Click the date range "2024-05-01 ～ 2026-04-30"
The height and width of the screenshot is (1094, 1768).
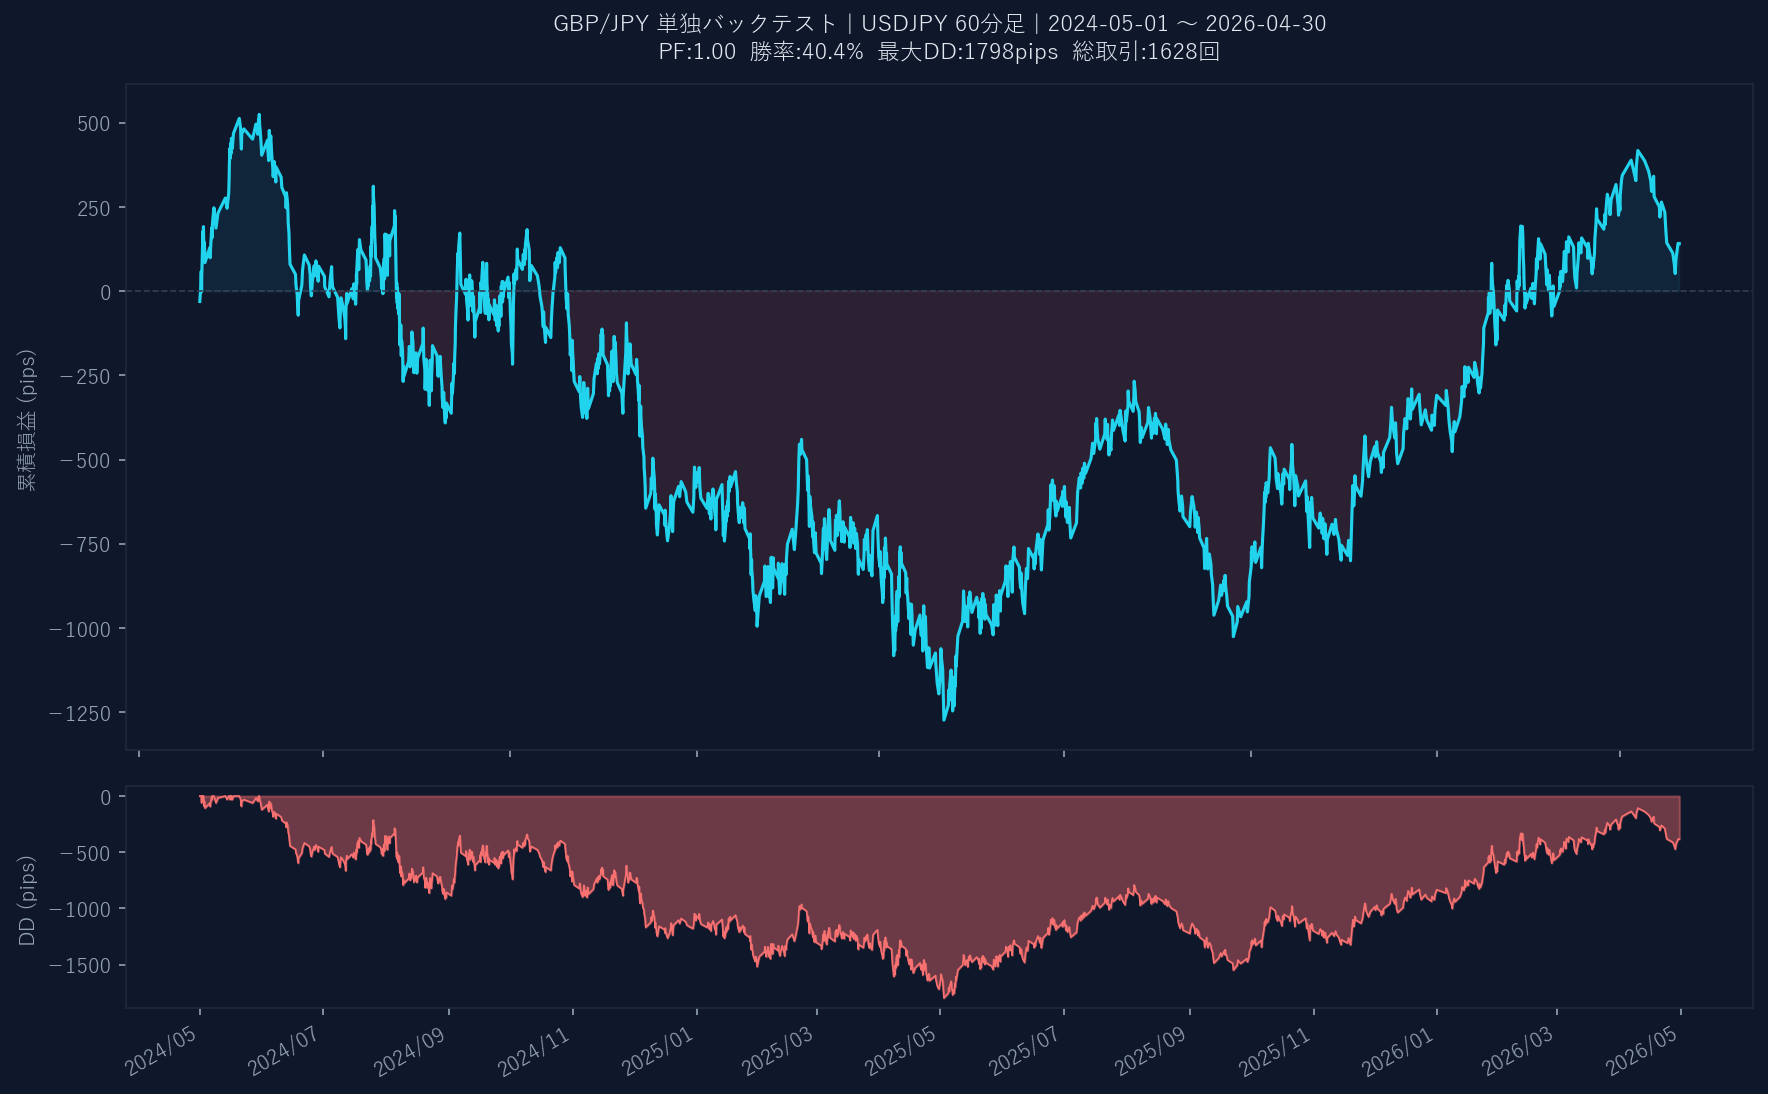pyautogui.click(x=1187, y=24)
